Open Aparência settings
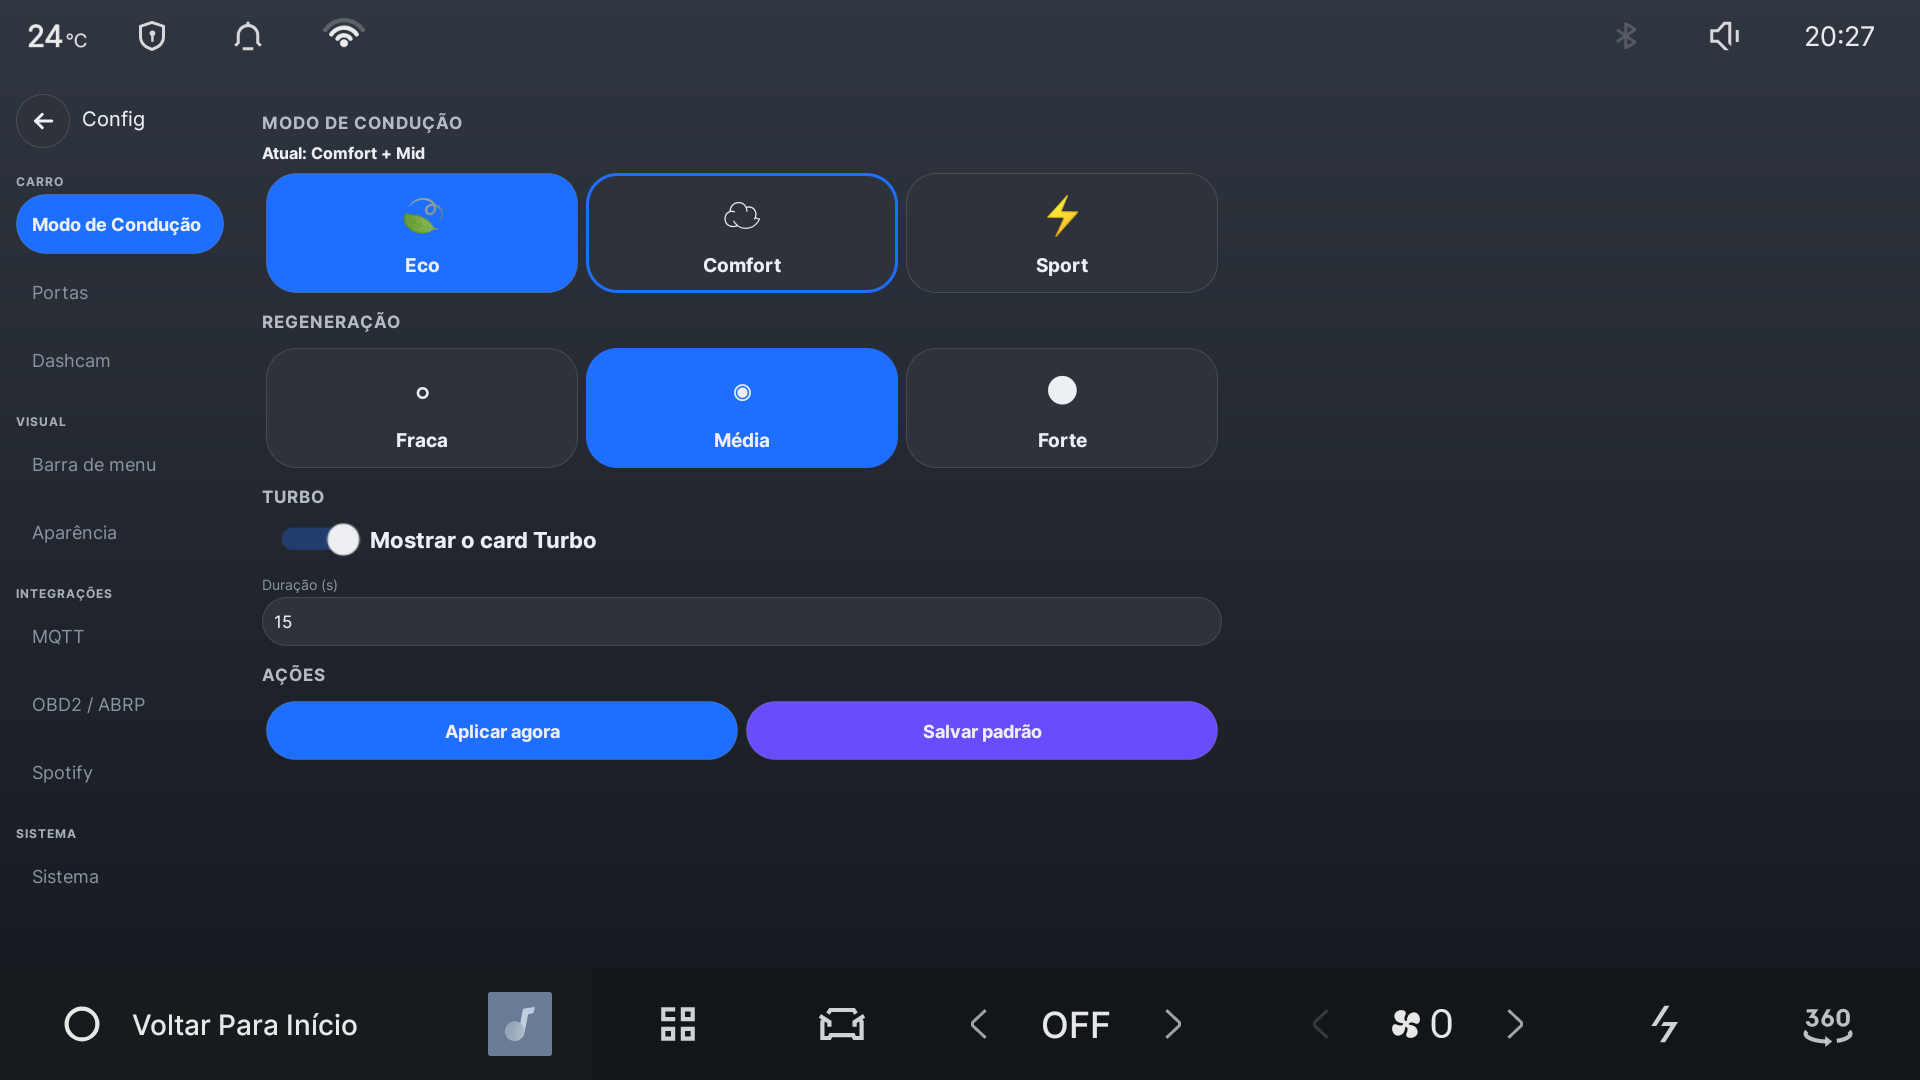Image resolution: width=1920 pixels, height=1080 pixels. [74, 533]
